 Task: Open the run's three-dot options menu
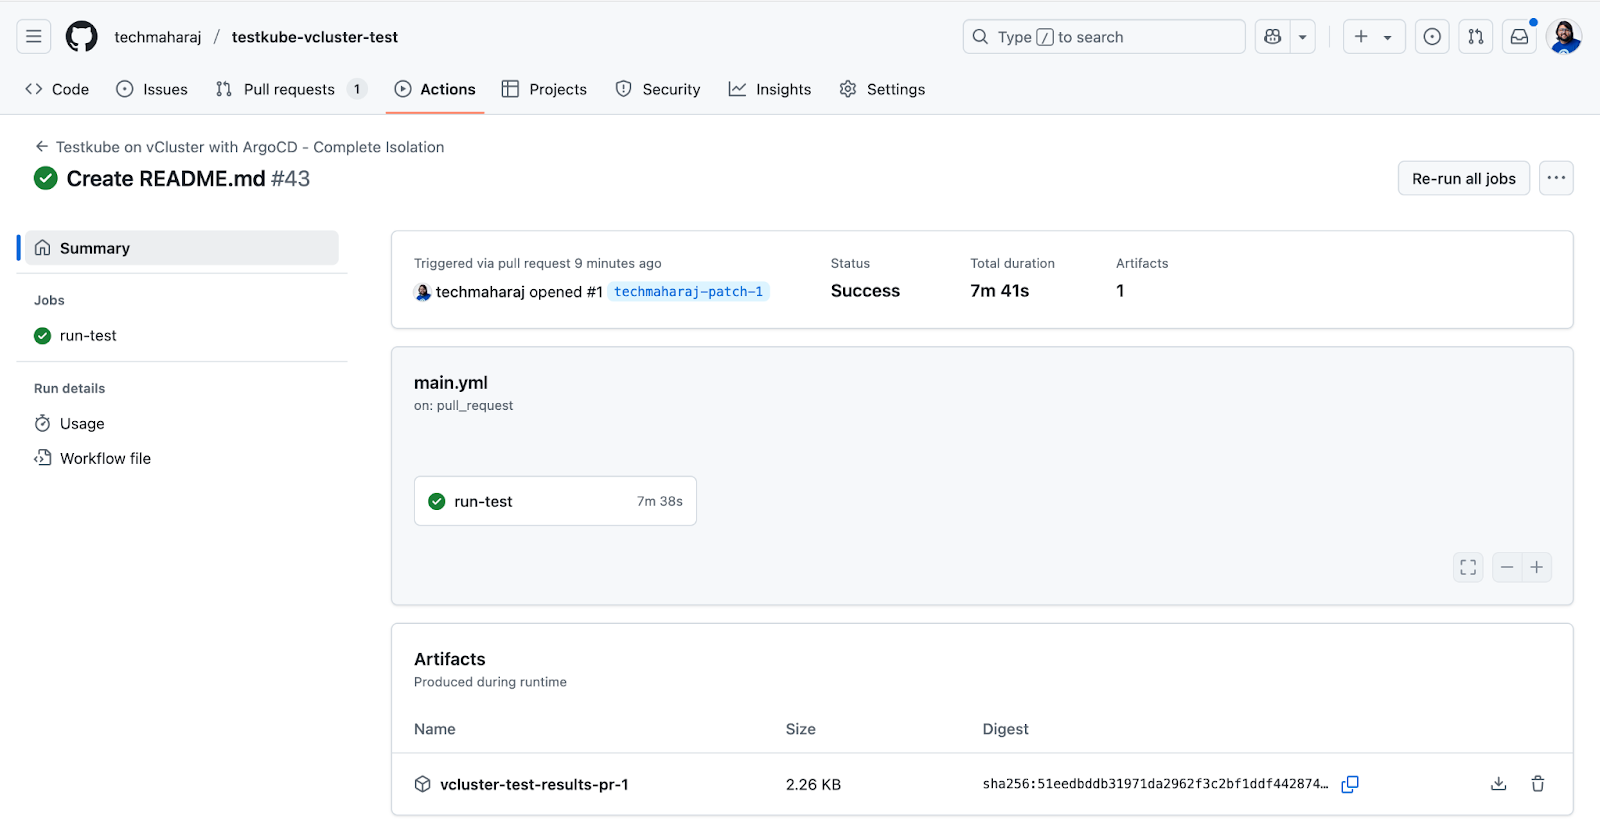coord(1556,178)
